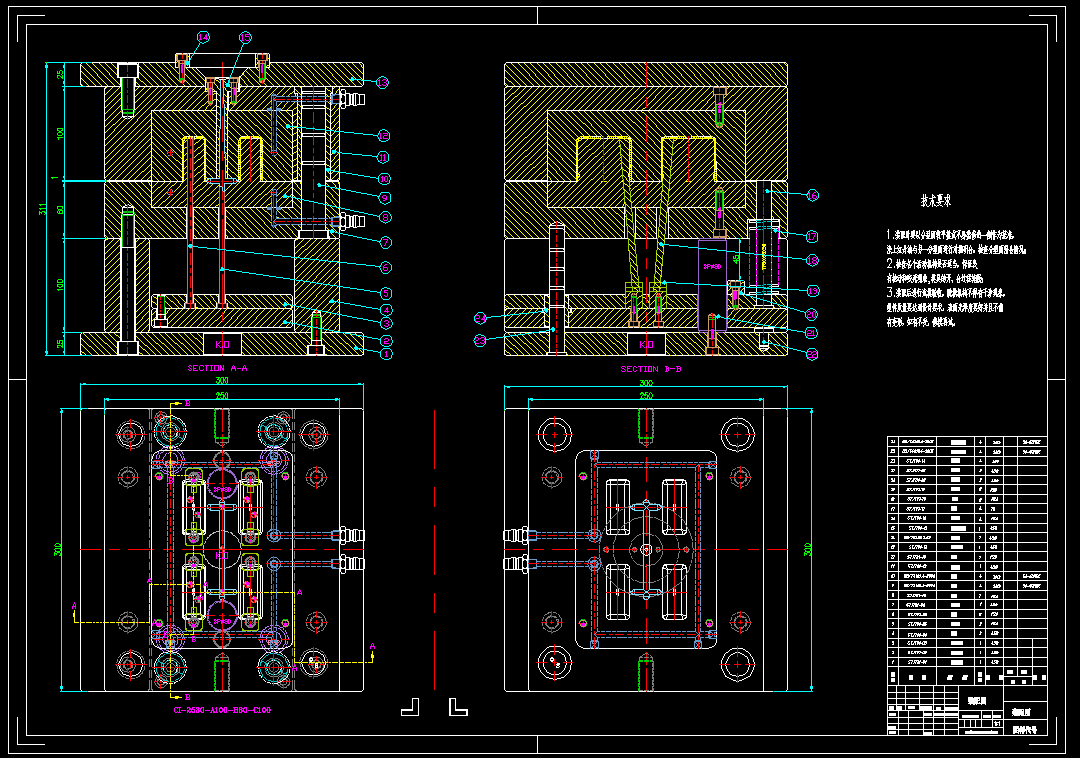
Task: Click the "CI-2530-A100-B60-C100" mold base text
Action: click(x=222, y=710)
